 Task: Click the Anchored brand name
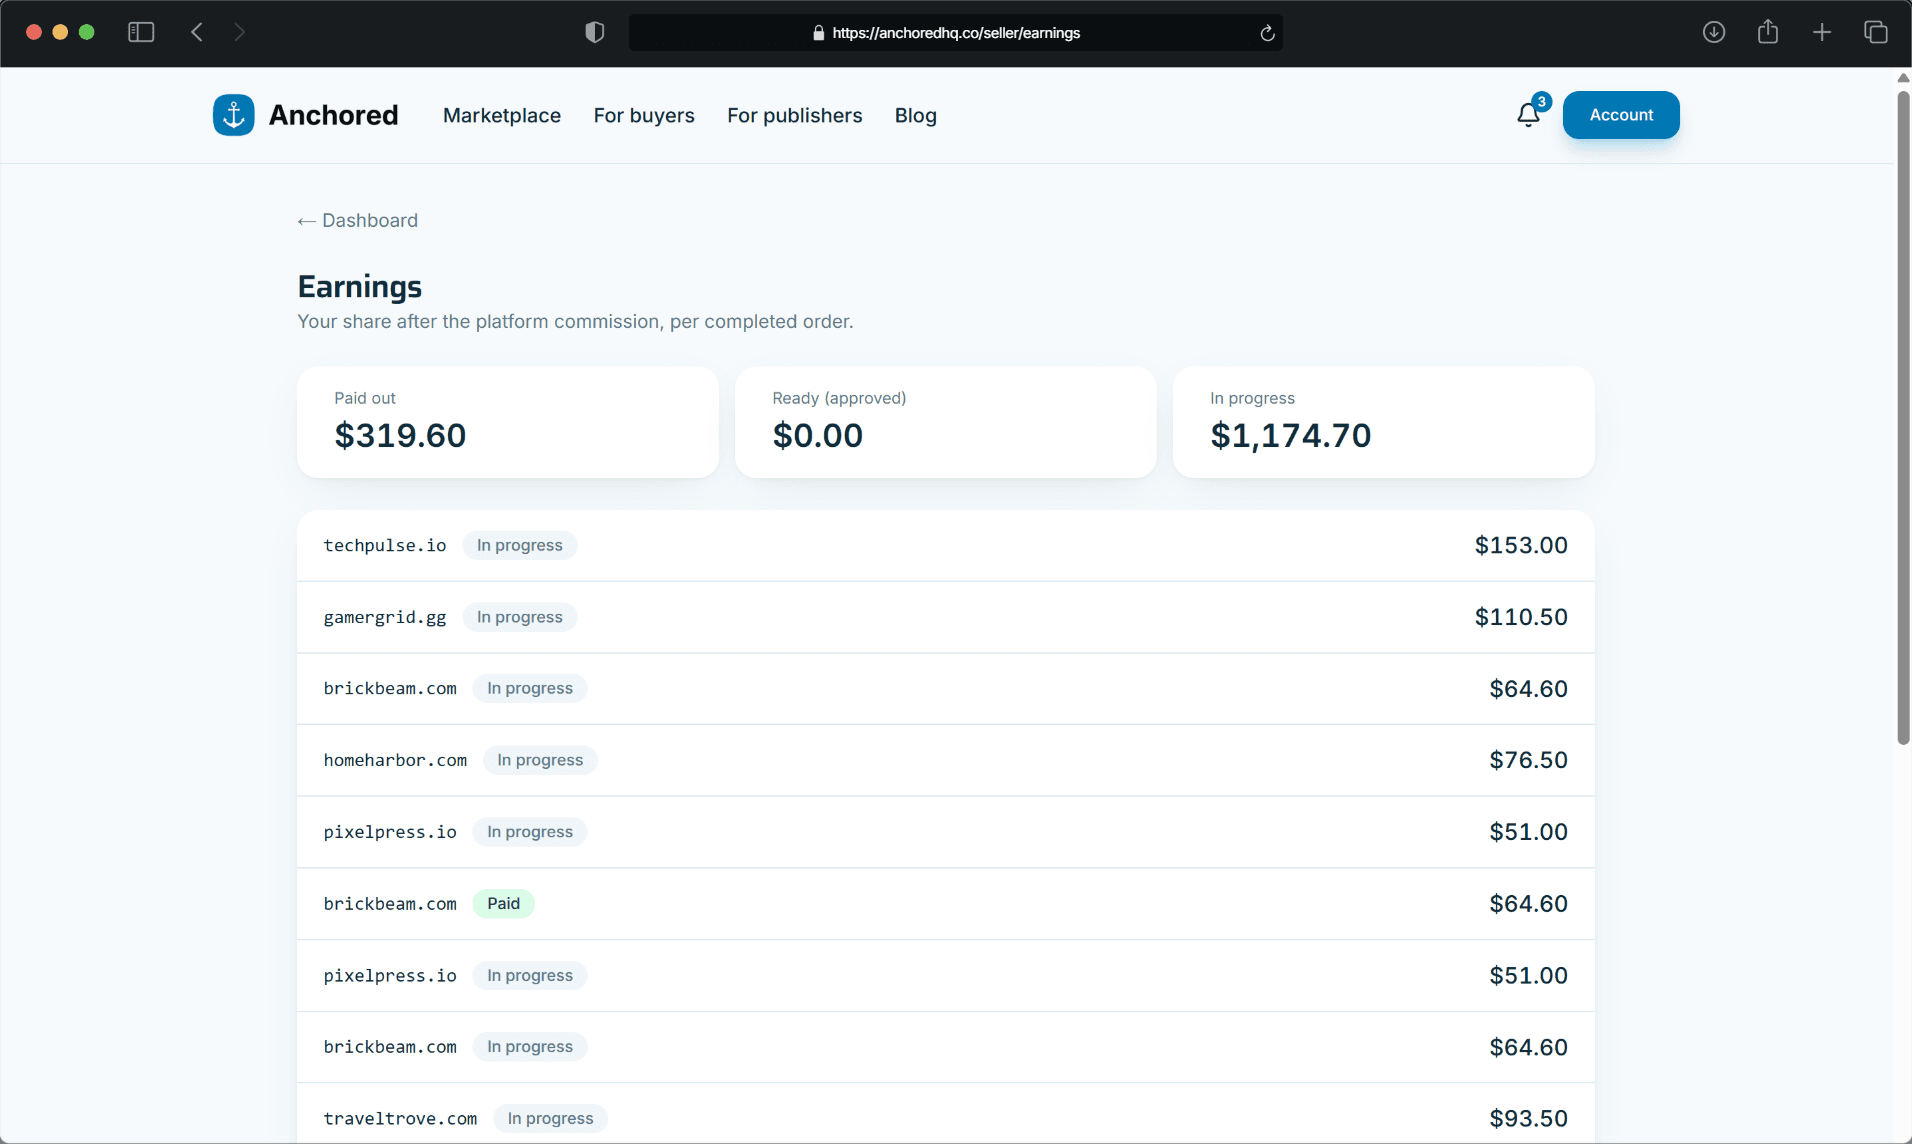pos(334,115)
